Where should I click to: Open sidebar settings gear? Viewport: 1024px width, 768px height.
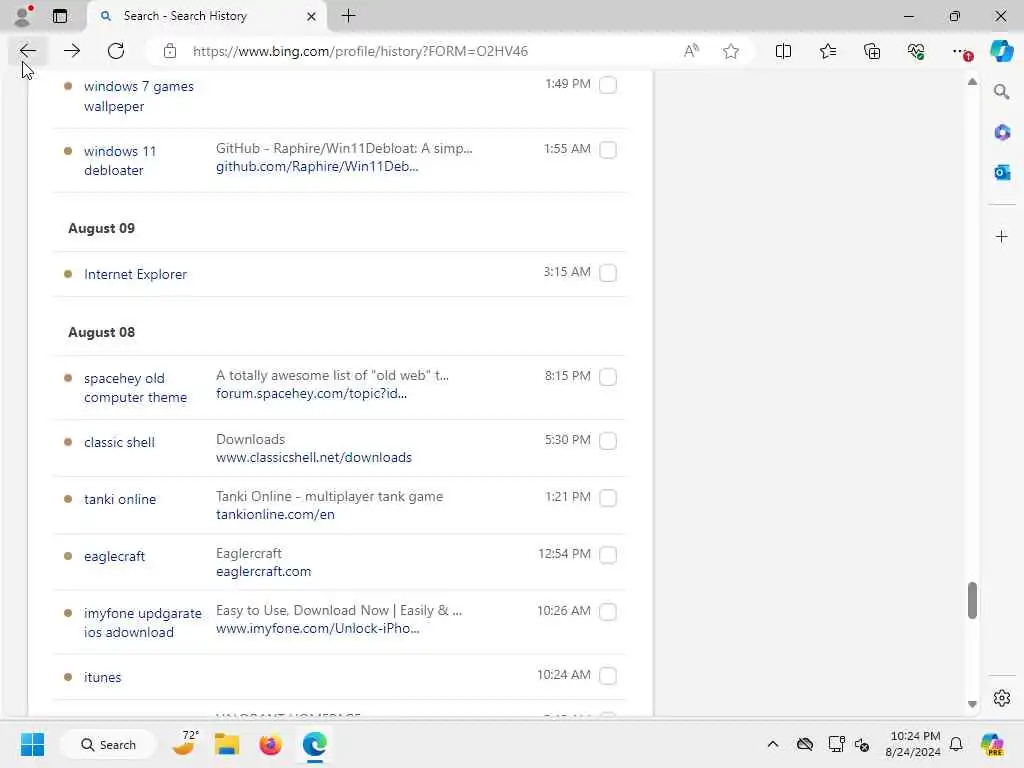[1001, 698]
